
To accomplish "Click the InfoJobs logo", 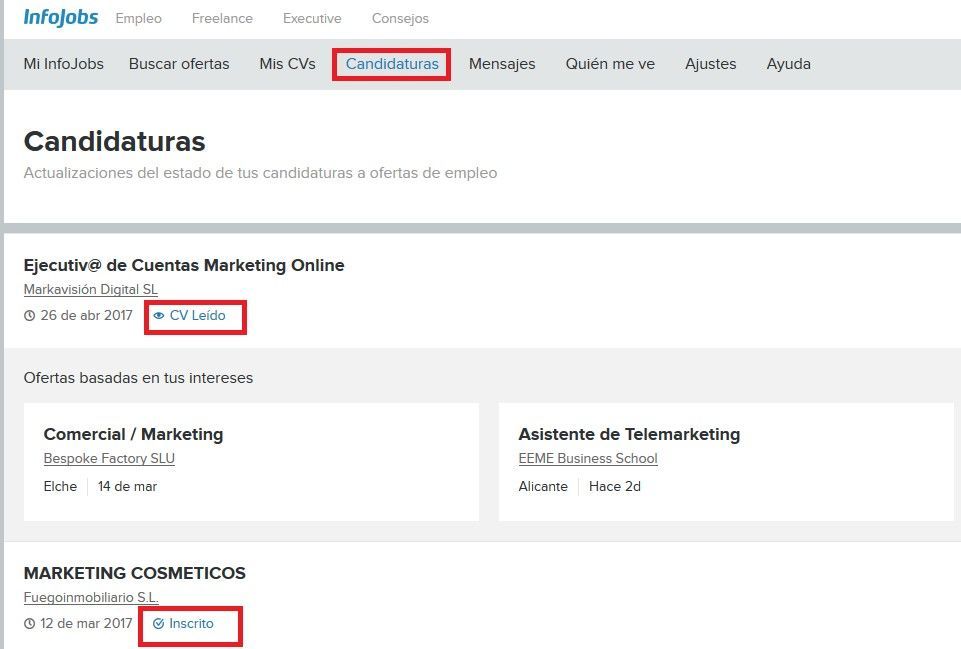I will pyautogui.click(x=61, y=17).
